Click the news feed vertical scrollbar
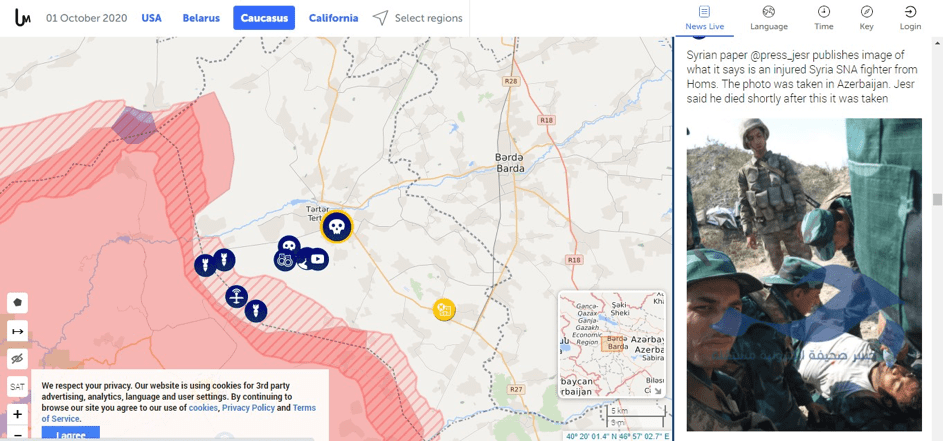Image resolution: width=943 pixels, height=441 pixels. click(x=936, y=199)
